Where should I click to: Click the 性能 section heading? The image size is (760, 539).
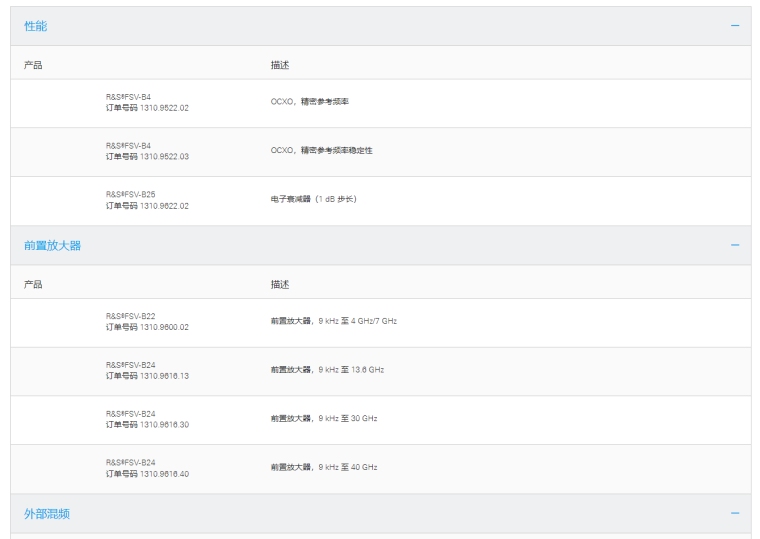[x=36, y=26]
